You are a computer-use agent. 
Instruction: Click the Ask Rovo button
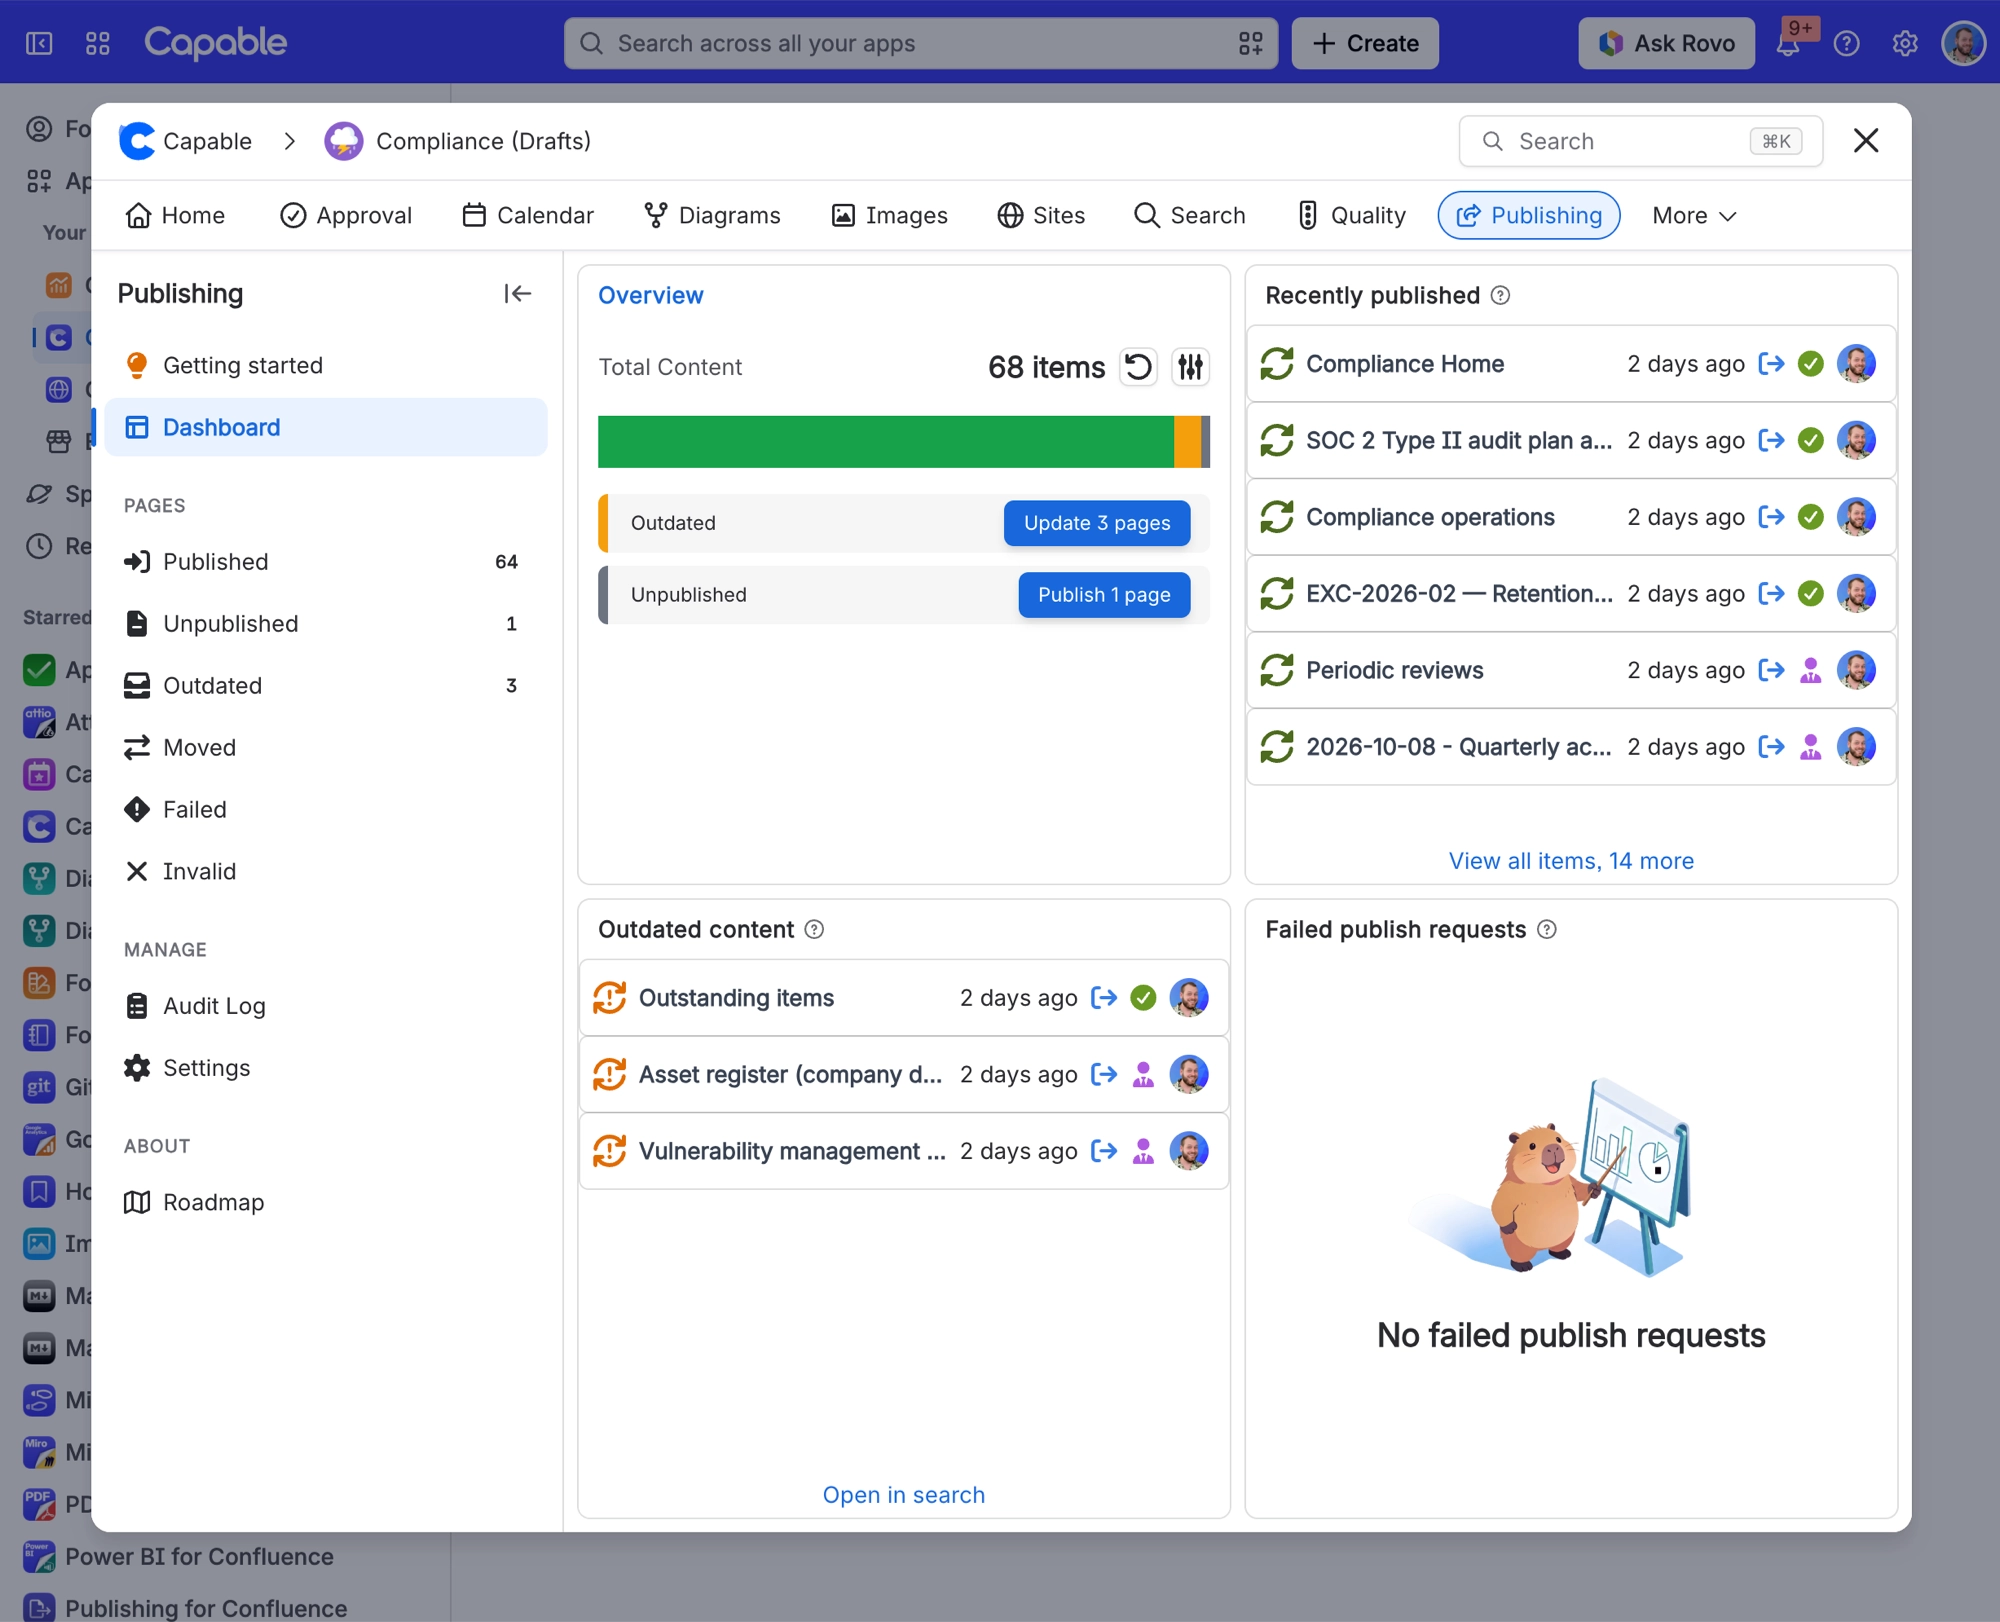1666,43
